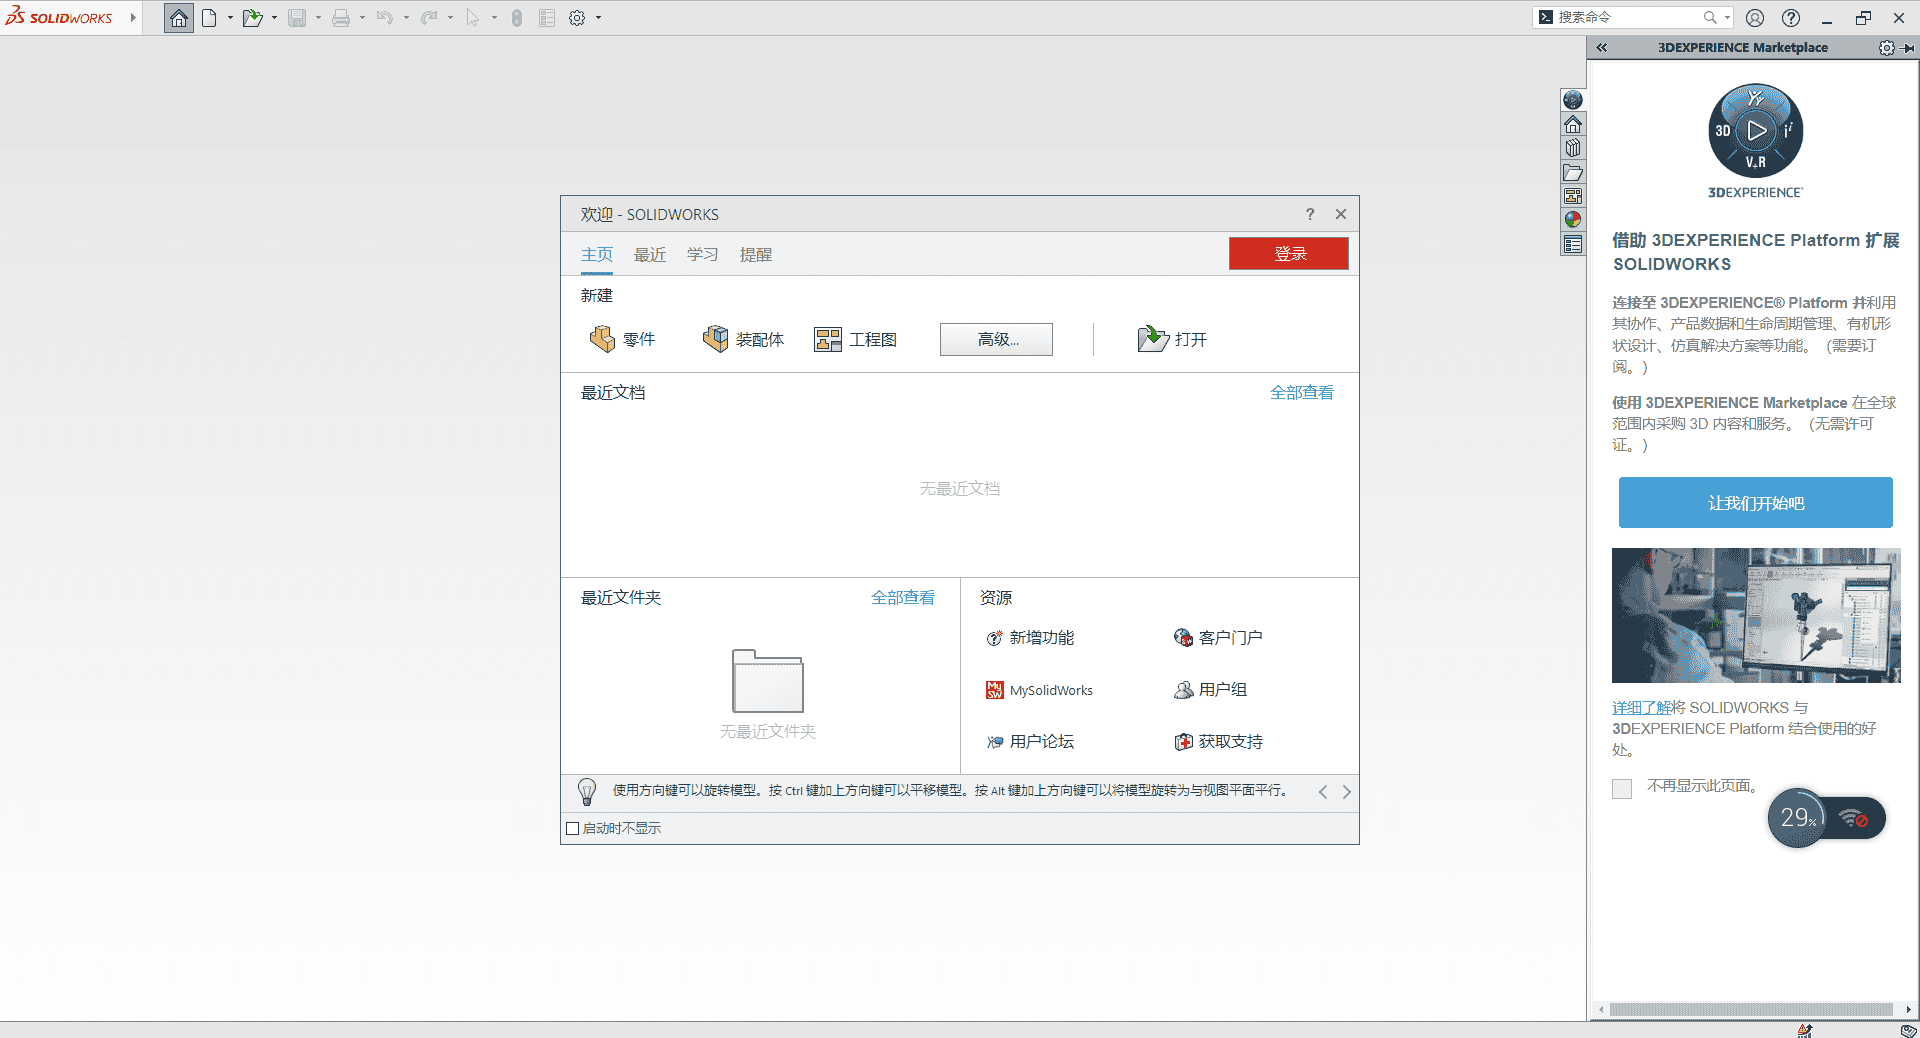Check the 启动时不显示 checkbox

[572, 828]
